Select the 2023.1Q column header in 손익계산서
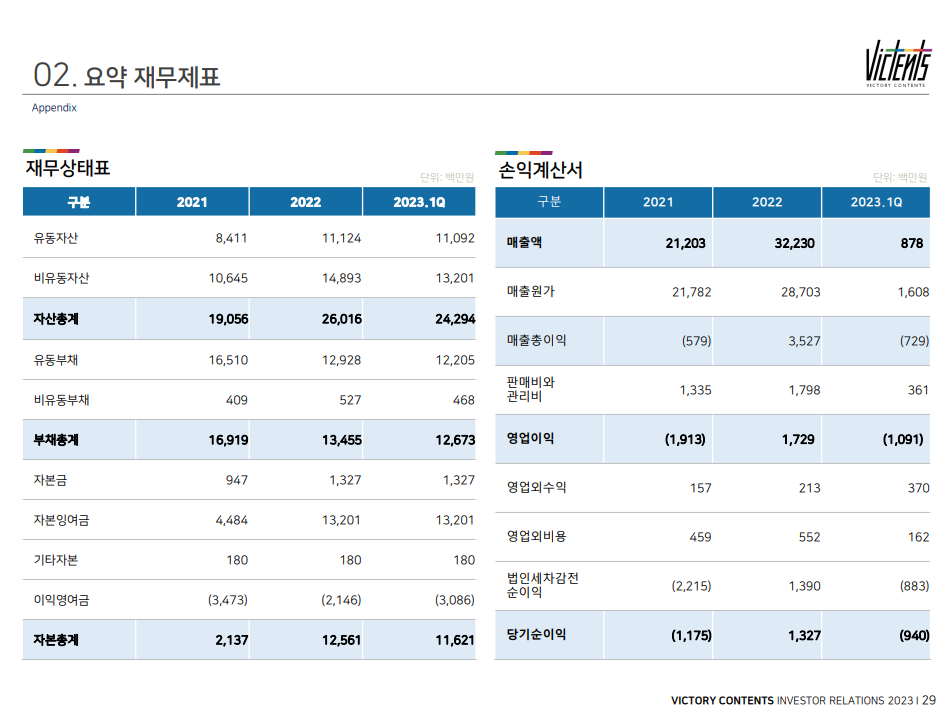Image resolution: width=950 pixels, height=708 pixels. tap(876, 201)
